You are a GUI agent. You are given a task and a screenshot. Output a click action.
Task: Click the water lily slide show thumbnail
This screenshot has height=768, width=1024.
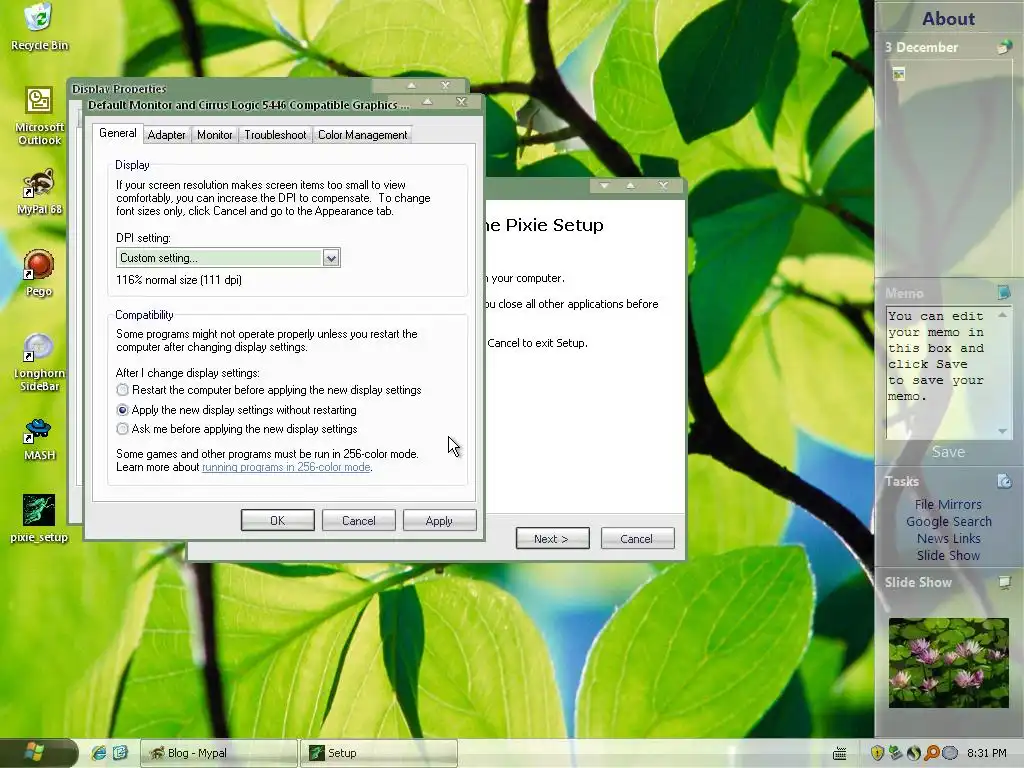tap(948, 662)
